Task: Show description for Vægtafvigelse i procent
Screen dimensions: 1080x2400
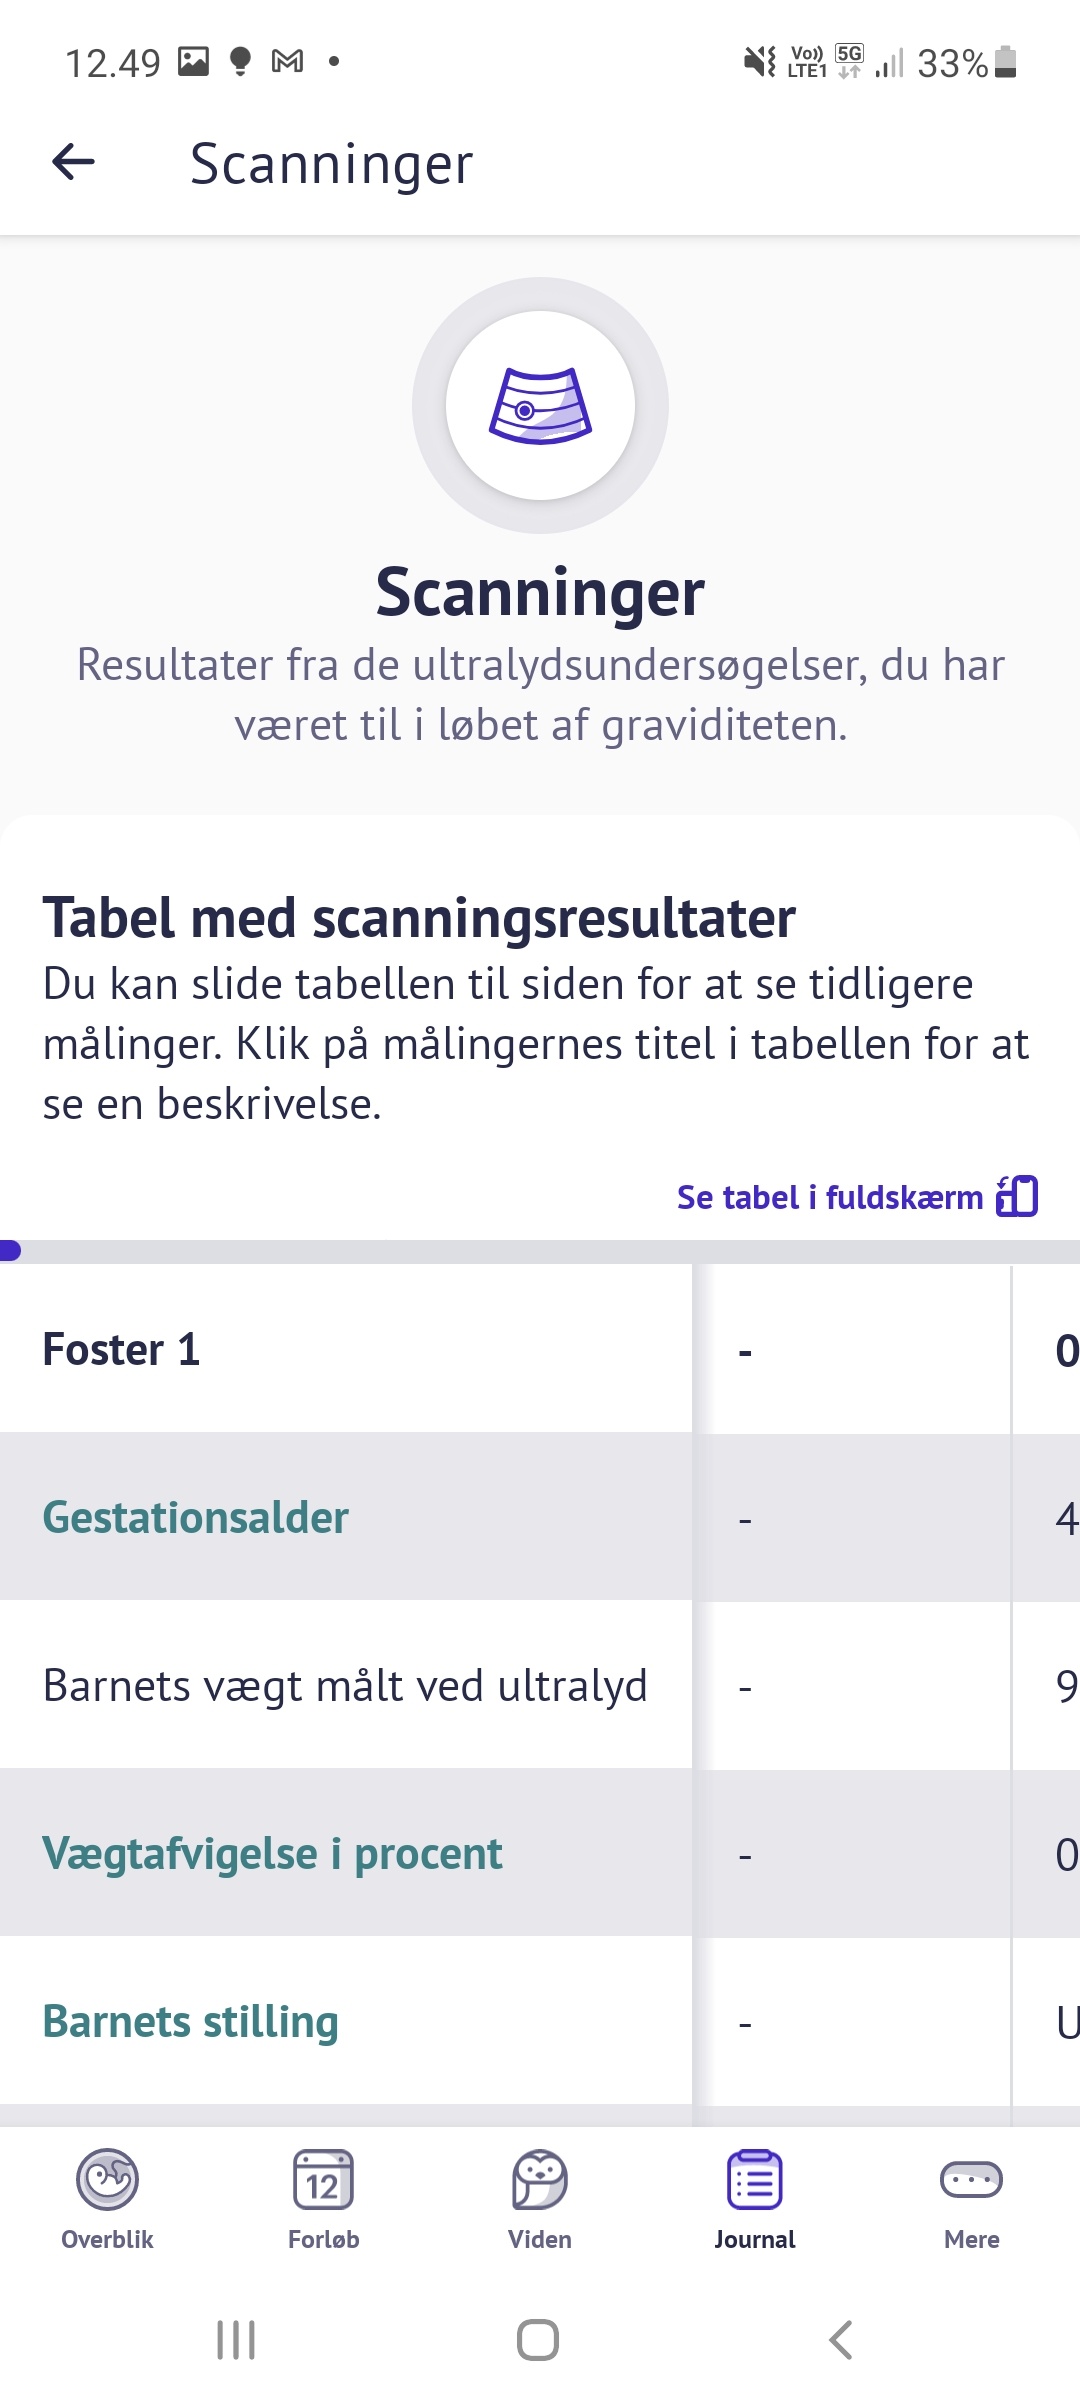Action: point(272,1853)
